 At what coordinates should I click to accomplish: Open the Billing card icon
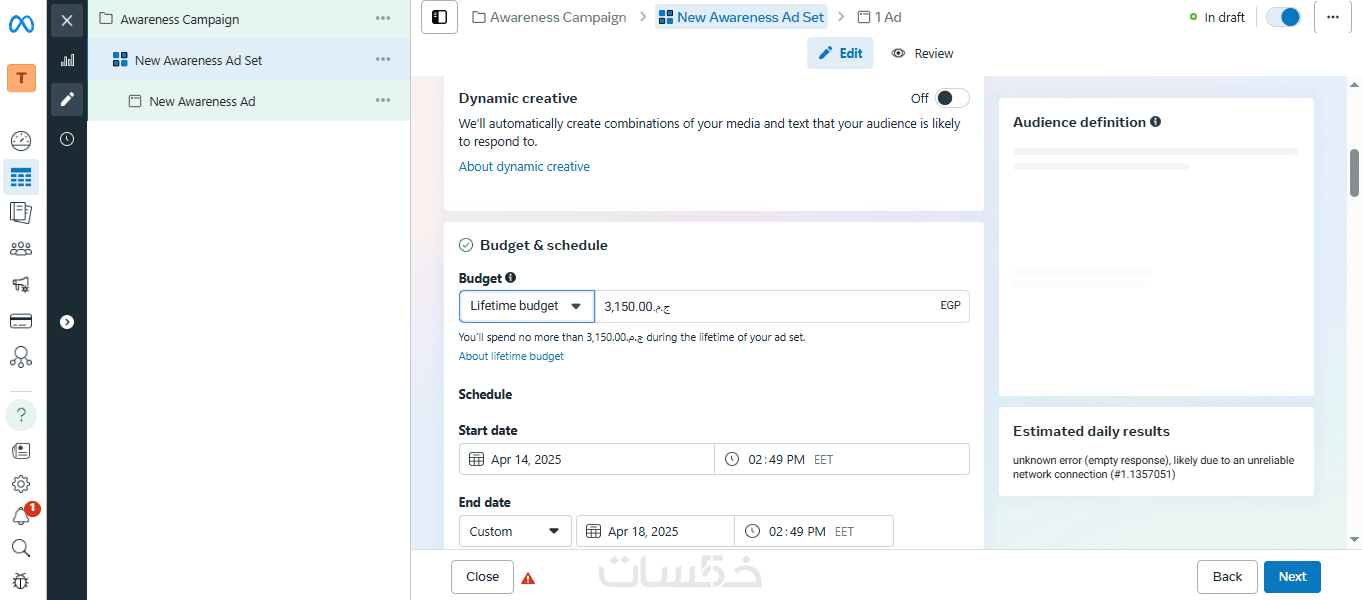(x=21, y=321)
